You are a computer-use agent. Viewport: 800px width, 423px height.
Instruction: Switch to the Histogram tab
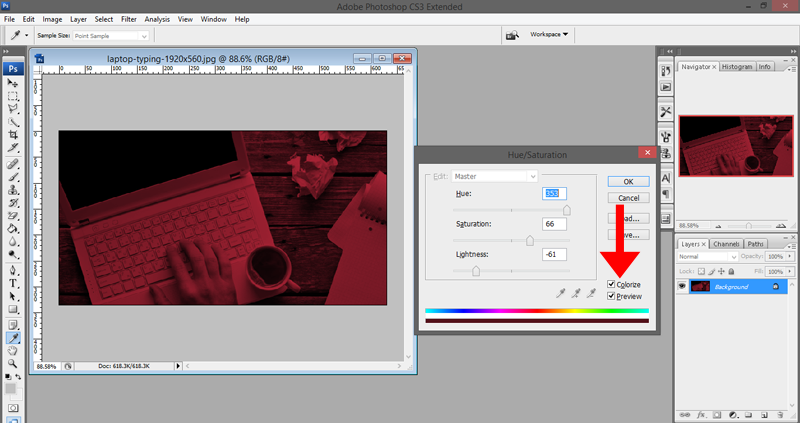737,67
